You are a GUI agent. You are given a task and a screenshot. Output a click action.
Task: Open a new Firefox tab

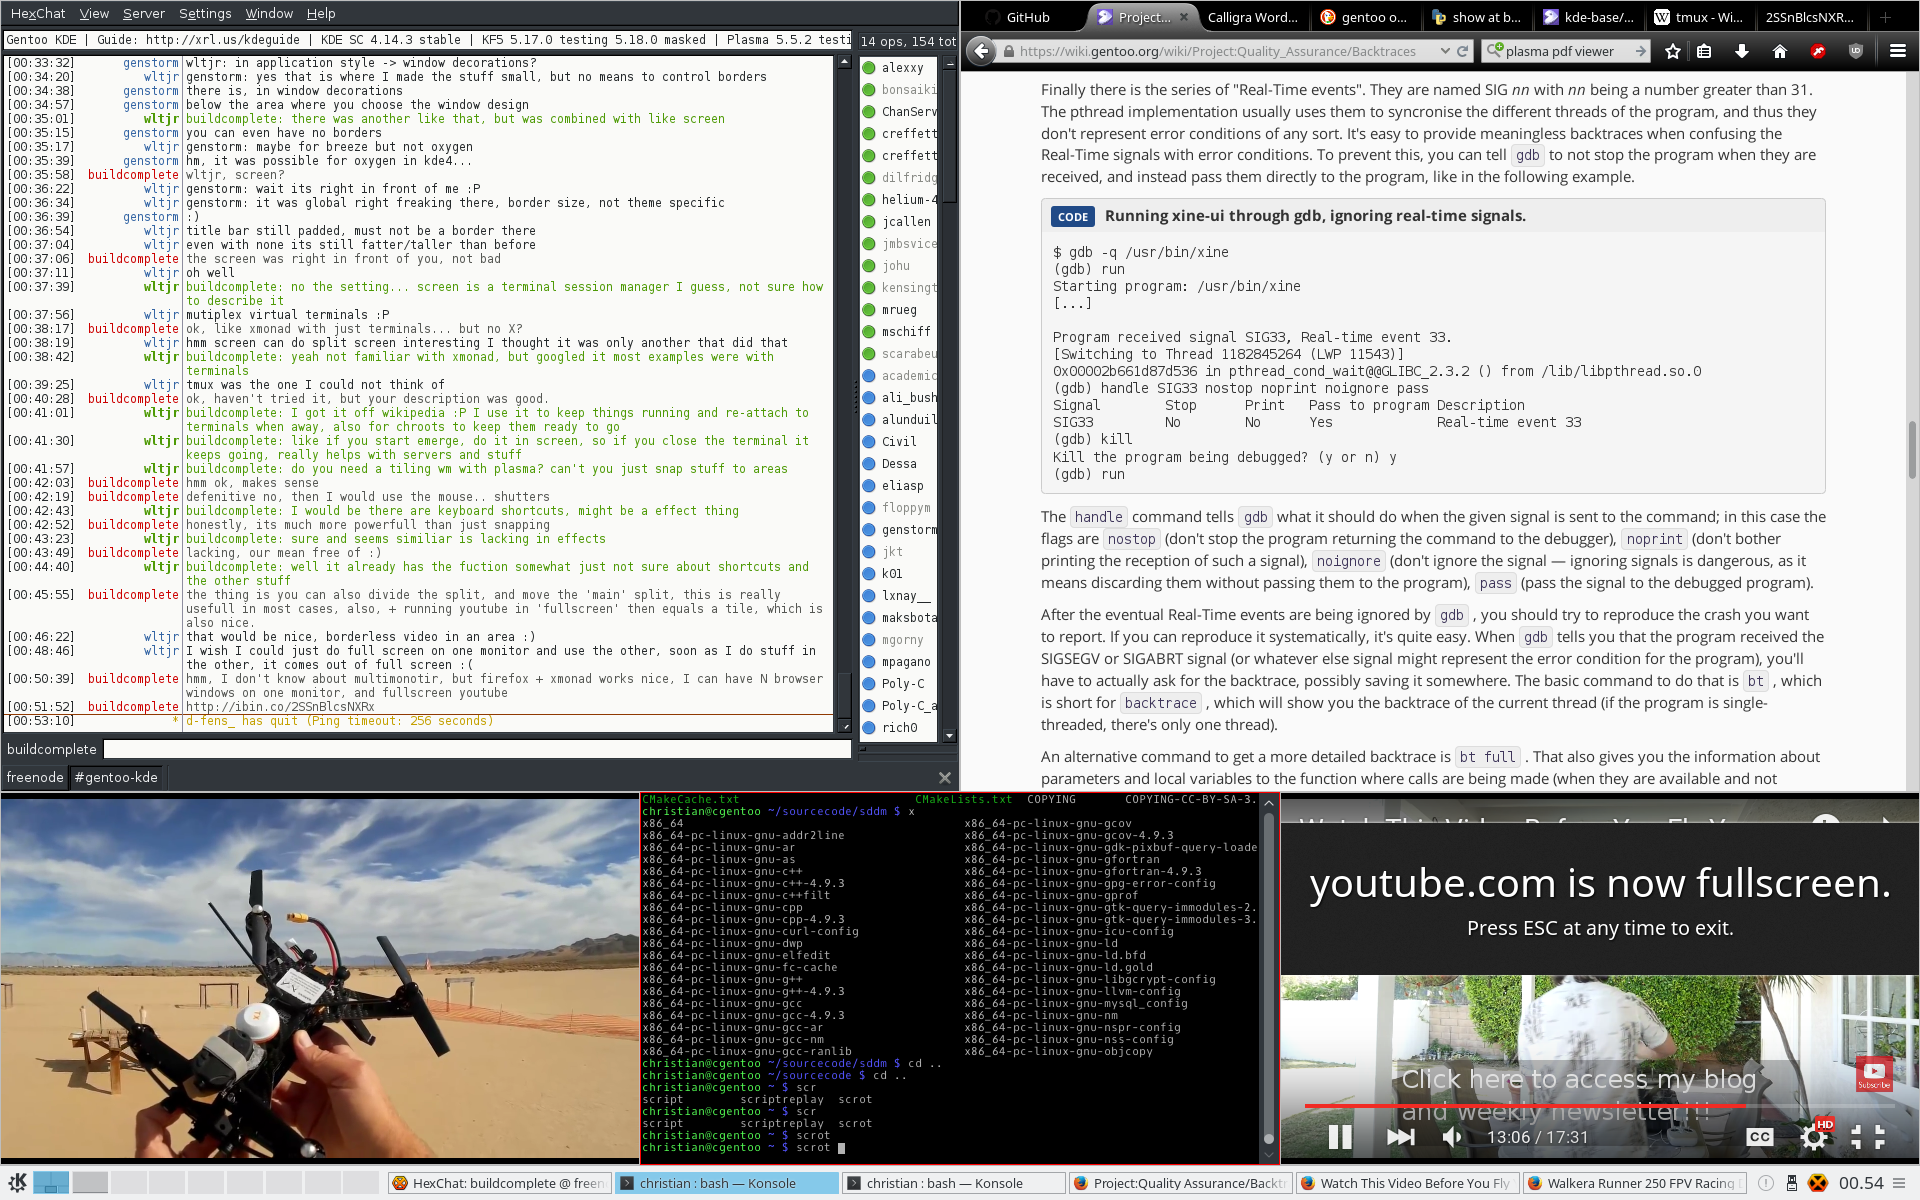click(1885, 17)
